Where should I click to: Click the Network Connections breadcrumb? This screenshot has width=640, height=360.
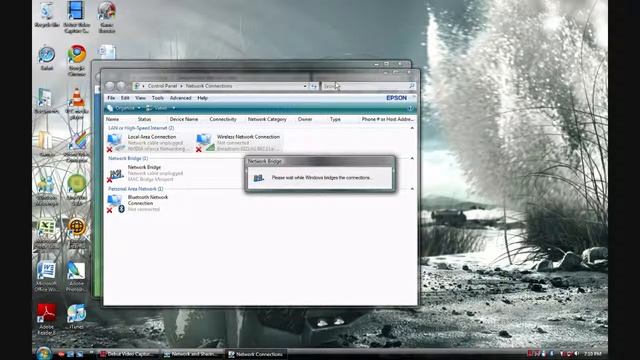coord(209,86)
